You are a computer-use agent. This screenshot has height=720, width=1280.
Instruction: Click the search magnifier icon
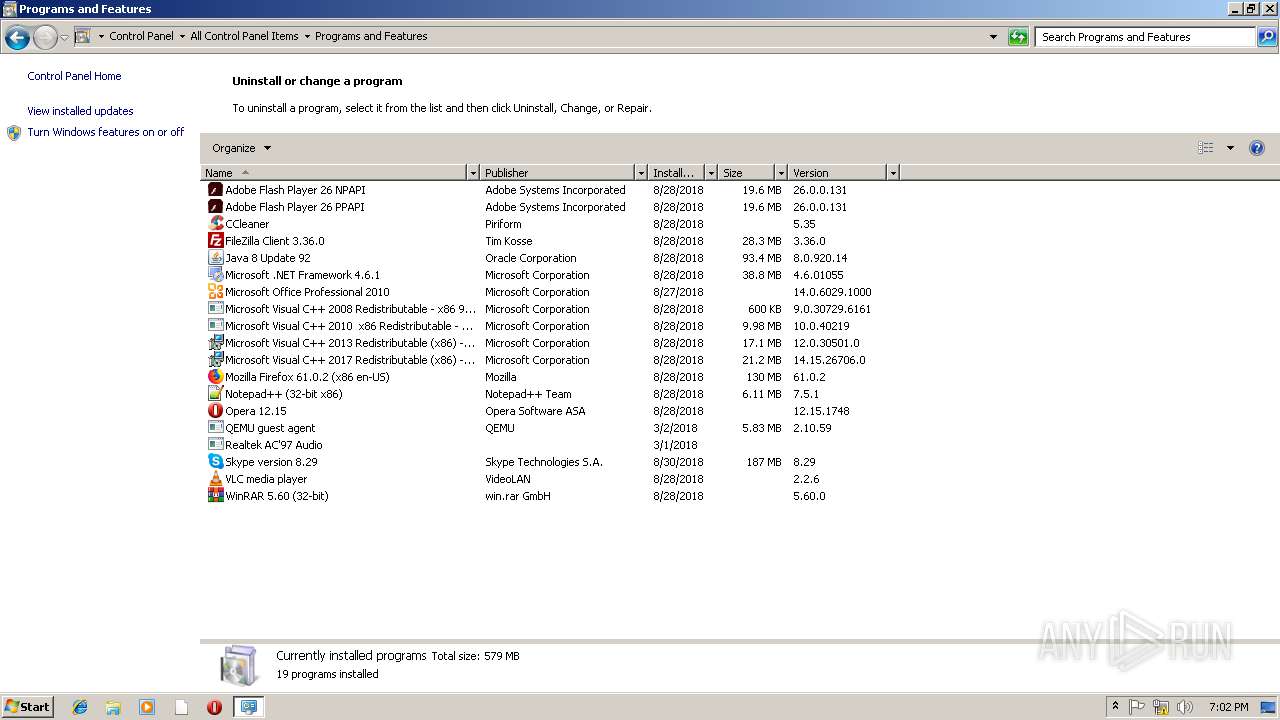(1267, 37)
